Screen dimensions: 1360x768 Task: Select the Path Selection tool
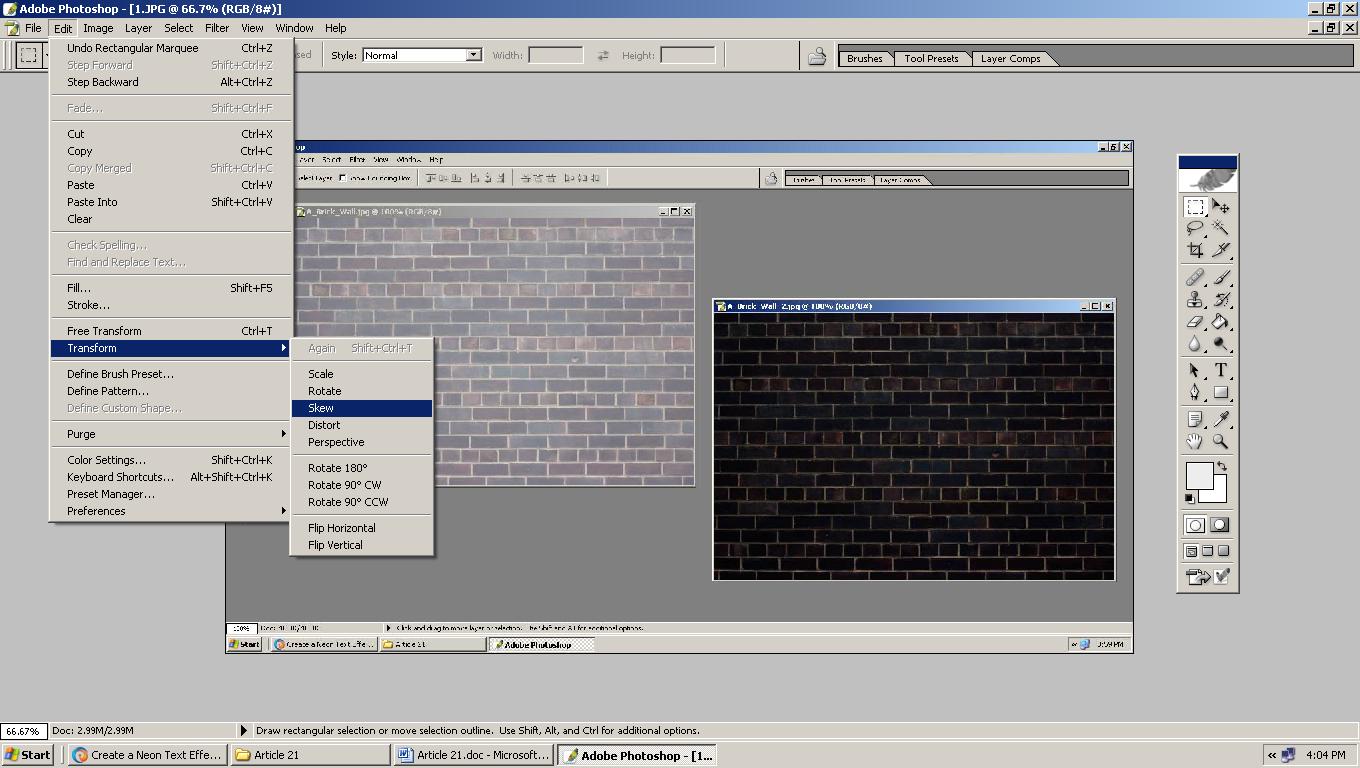coord(1195,370)
